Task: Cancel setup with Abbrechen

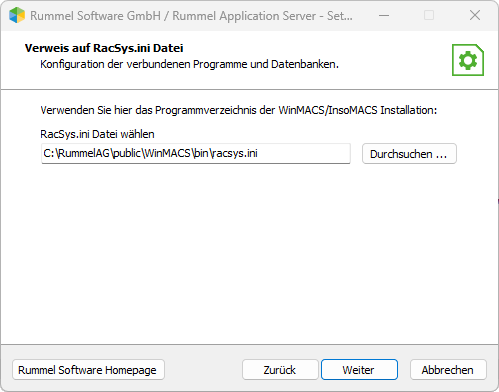Action: pos(448,369)
